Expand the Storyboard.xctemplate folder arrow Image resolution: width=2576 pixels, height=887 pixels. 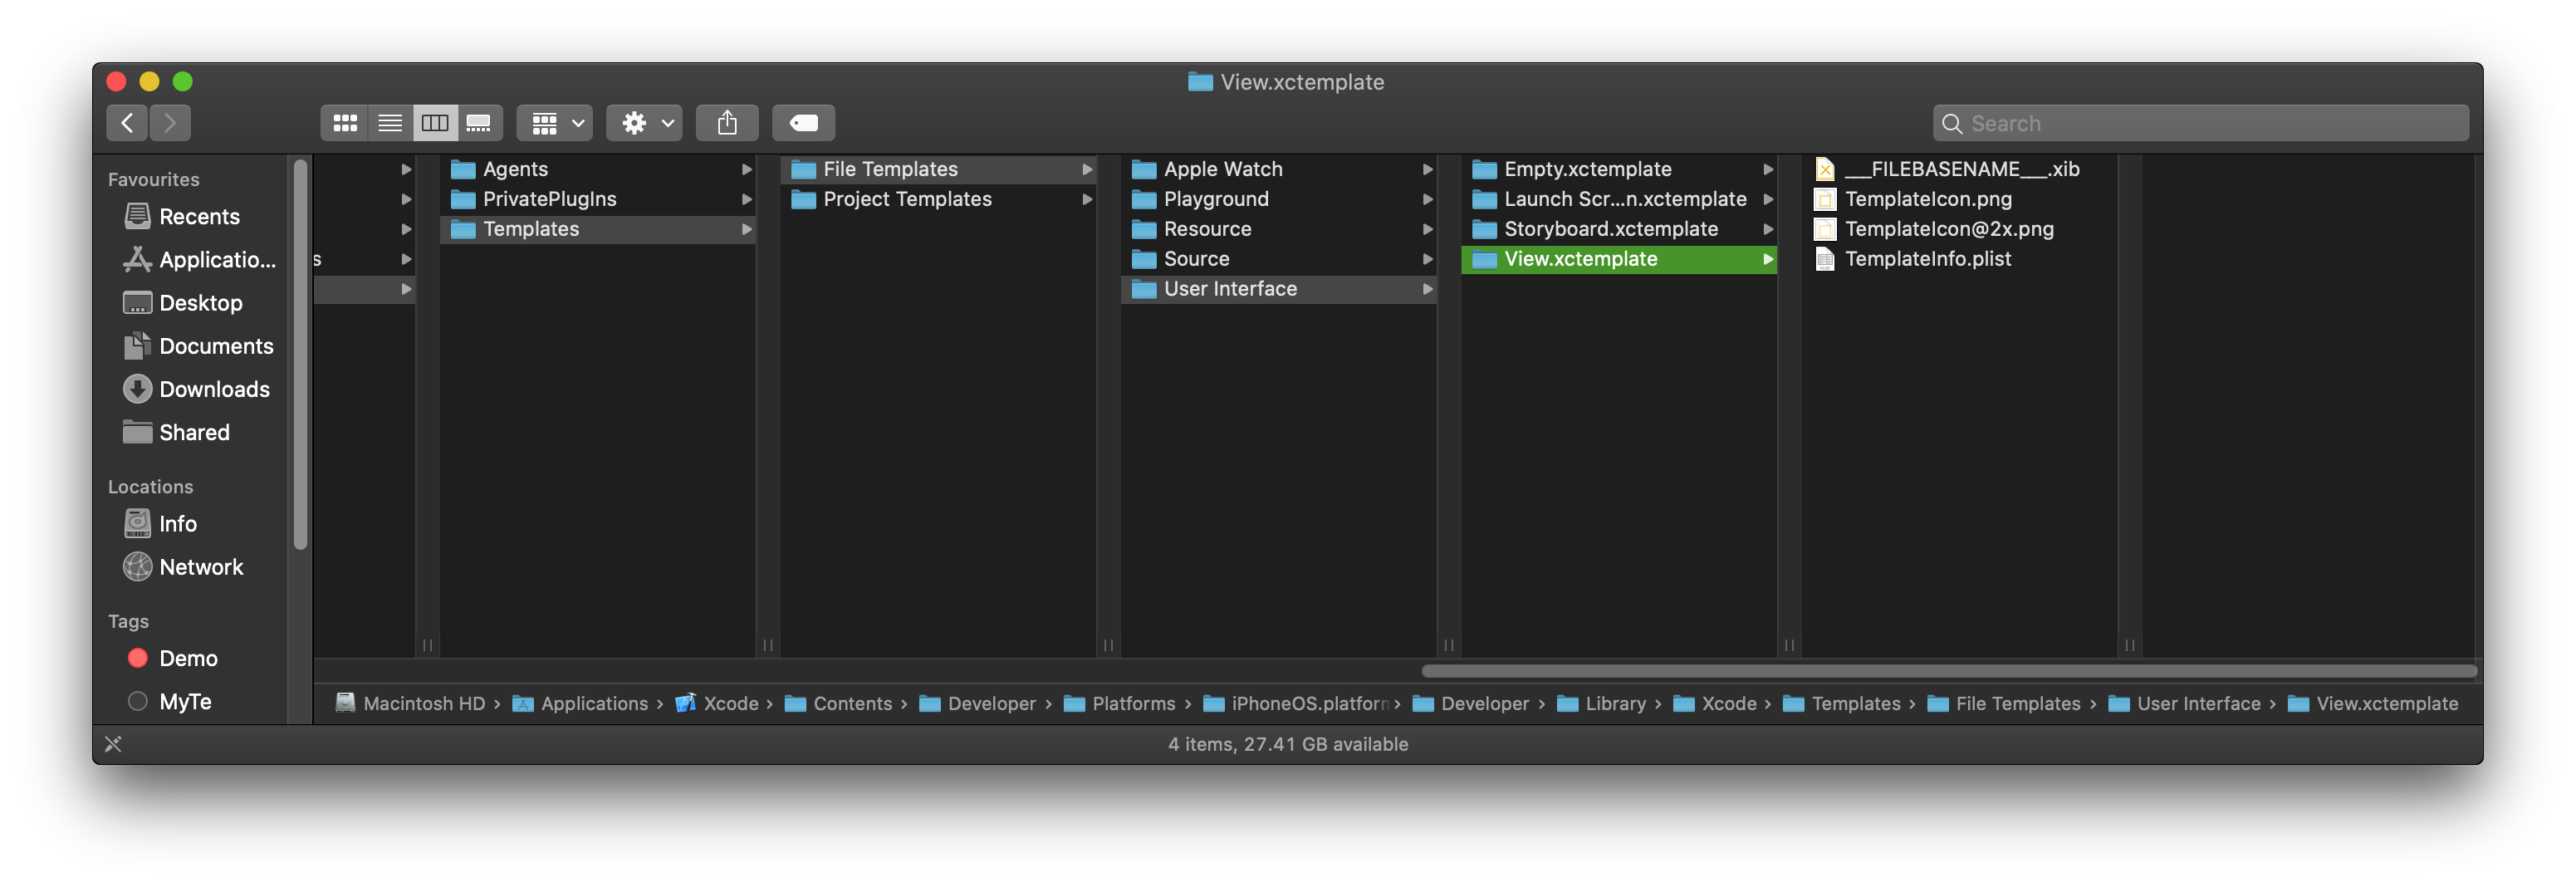[x=1767, y=229]
